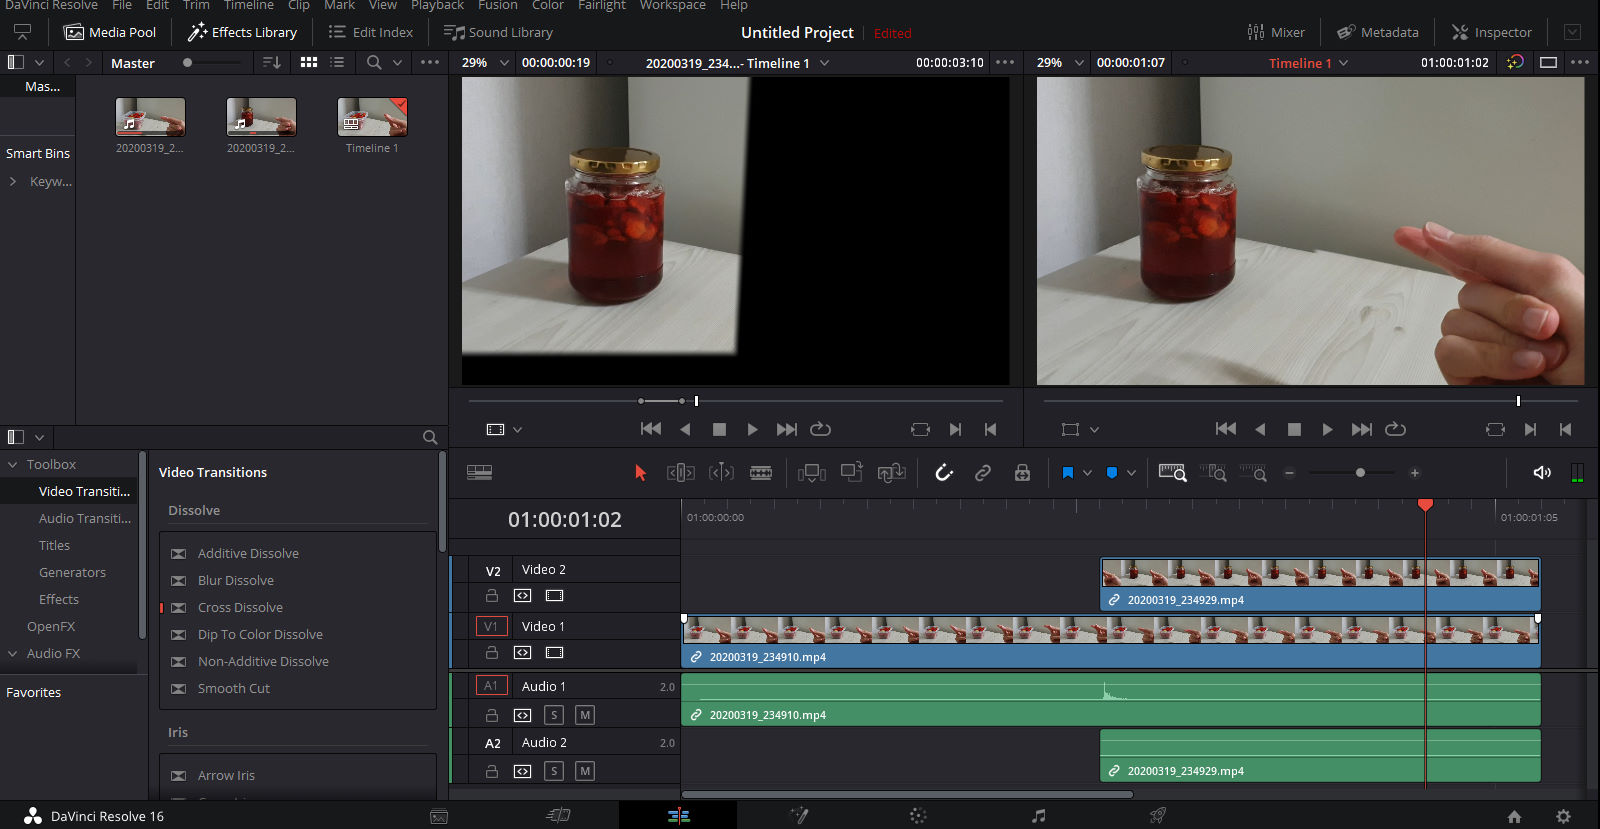Viewport: 1600px width, 829px height.
Task: Select the Cross Dissolve transition
Action: click(240, 607)
